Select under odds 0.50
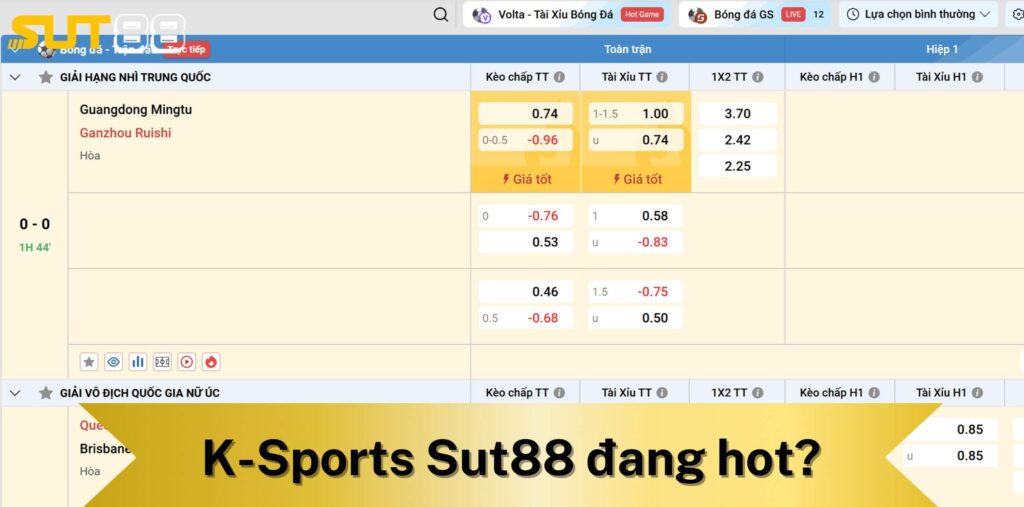The width and height of the screenshot is (1024, 507). pyautogui.click(x=635, y=318)
